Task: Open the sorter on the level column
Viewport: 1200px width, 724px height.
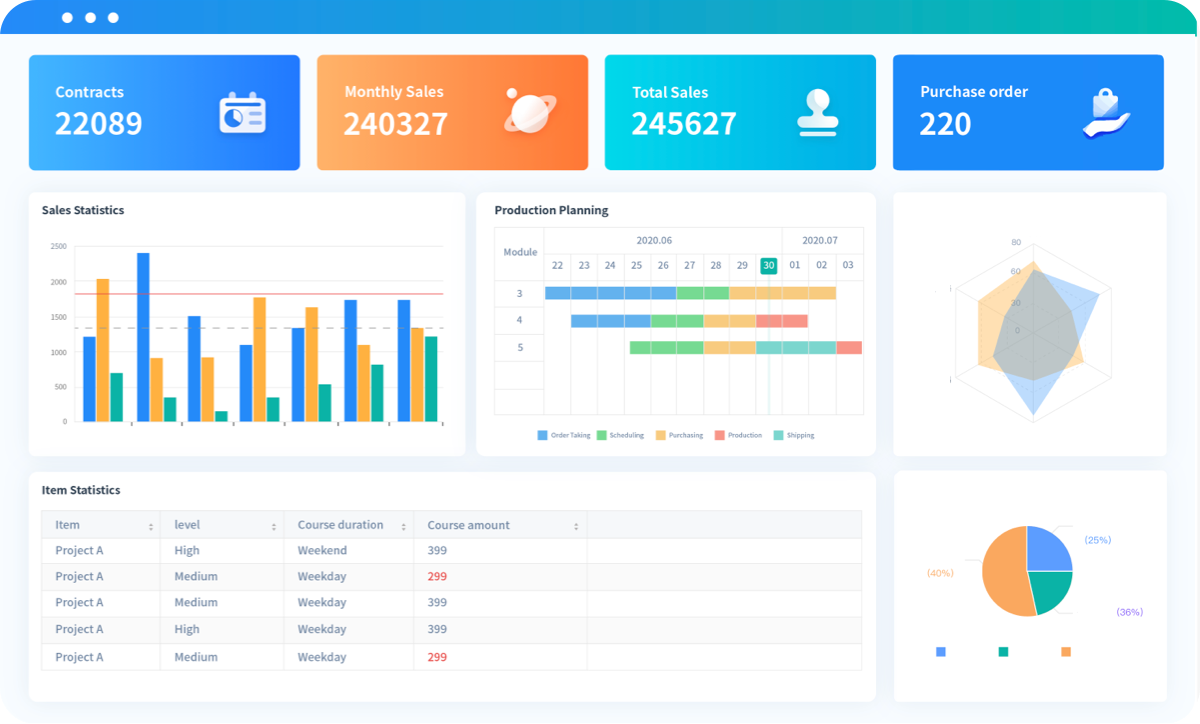Action: (274, 524)
